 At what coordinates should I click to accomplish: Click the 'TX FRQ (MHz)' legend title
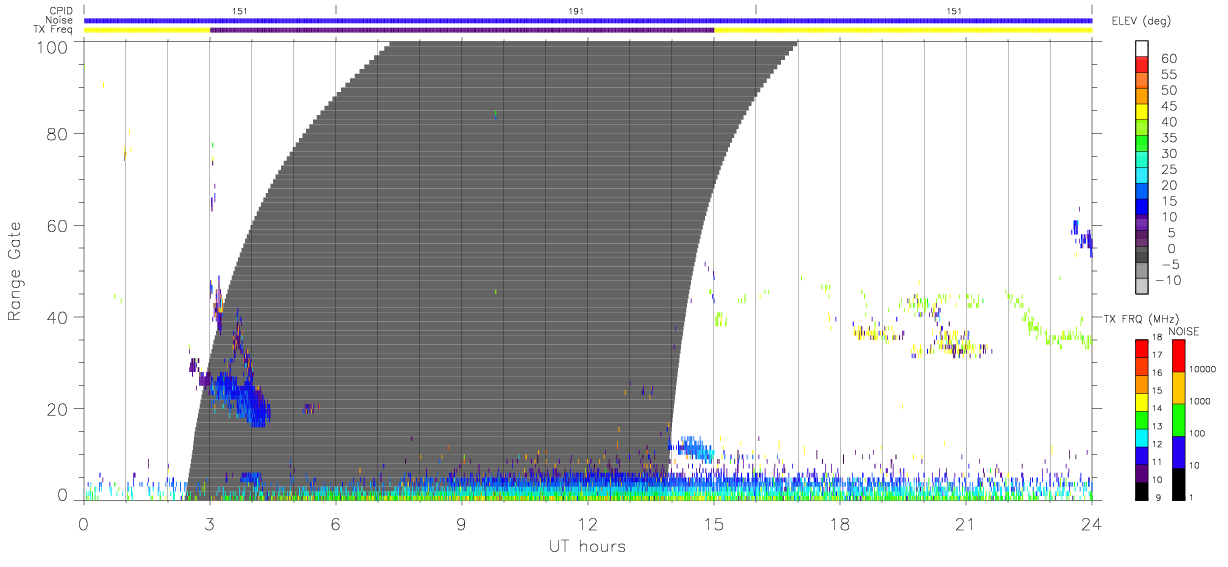click(1139, 318)
